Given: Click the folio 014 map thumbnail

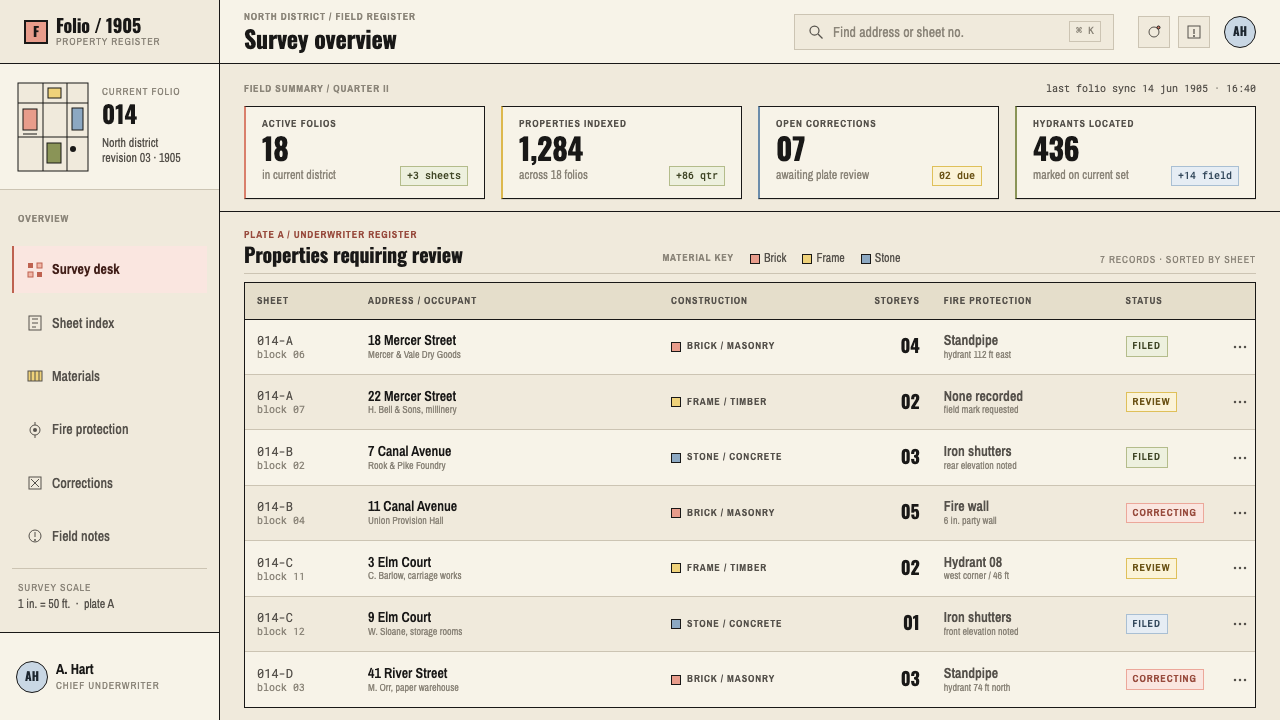Looking at the screenshot, I should pos(53,127).
